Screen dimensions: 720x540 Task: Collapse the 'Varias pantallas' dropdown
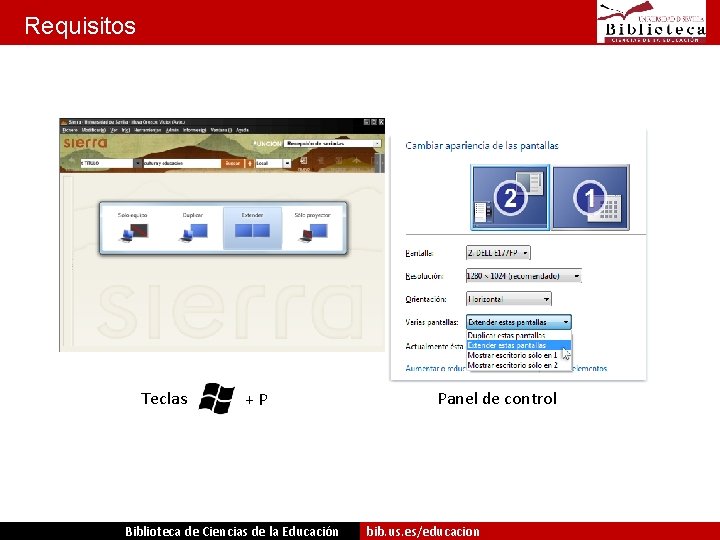pos(519,322)
